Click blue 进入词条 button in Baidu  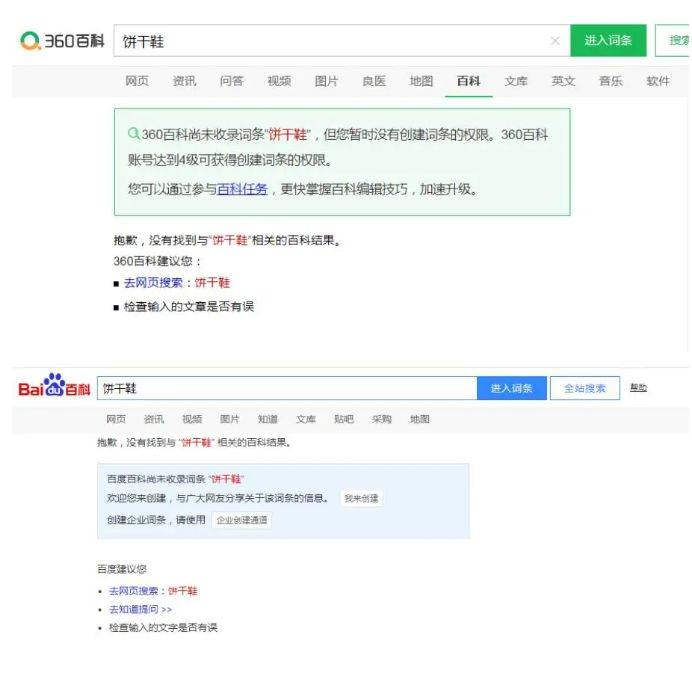point(511,388)
